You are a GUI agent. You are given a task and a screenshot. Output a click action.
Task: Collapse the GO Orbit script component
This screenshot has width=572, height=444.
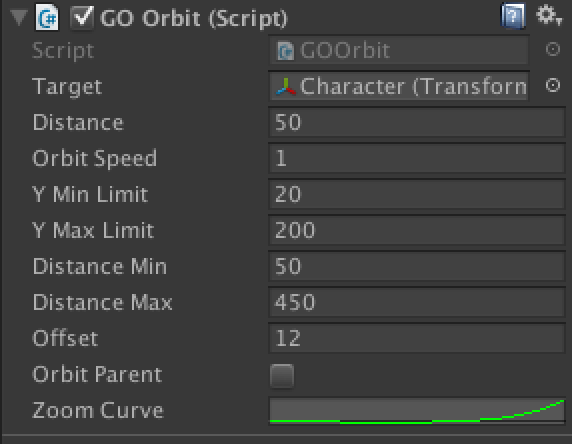pos(19,17)
